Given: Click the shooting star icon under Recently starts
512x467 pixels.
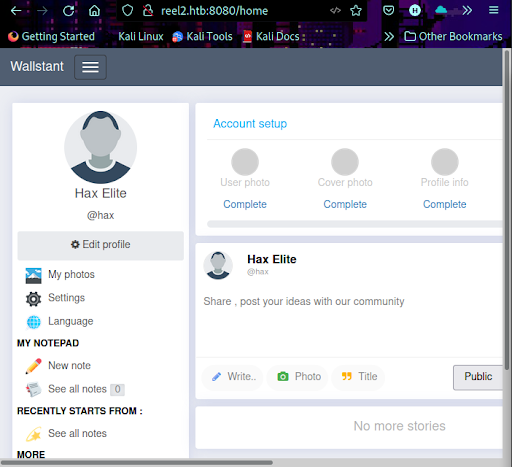Looking at the screenshot, I should point(33,434).
